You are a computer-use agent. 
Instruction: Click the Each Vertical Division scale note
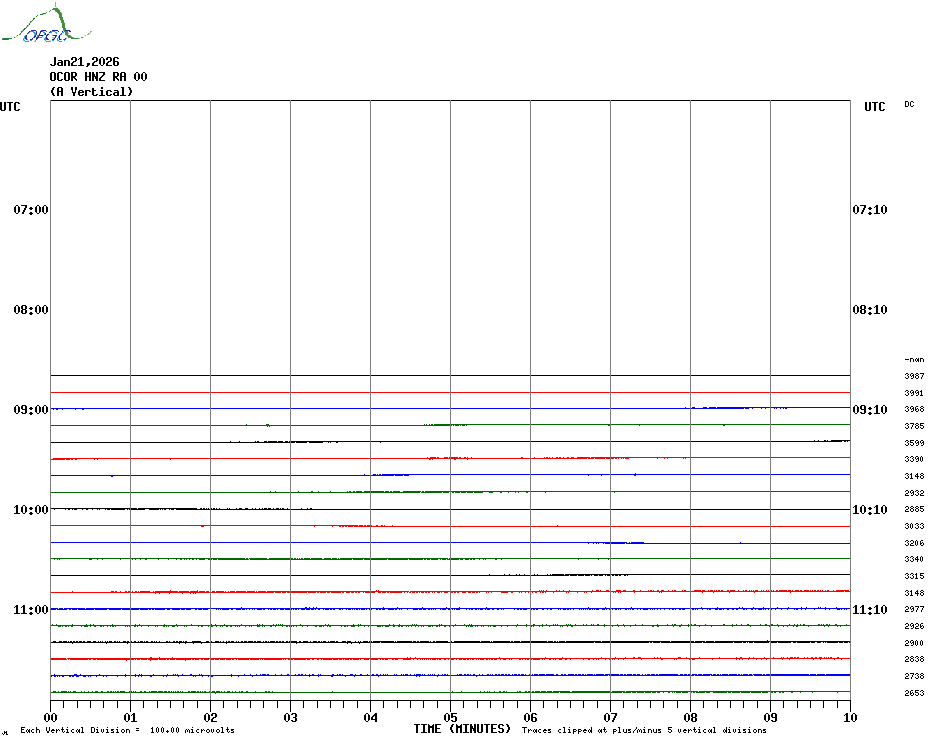pos(127,730)
